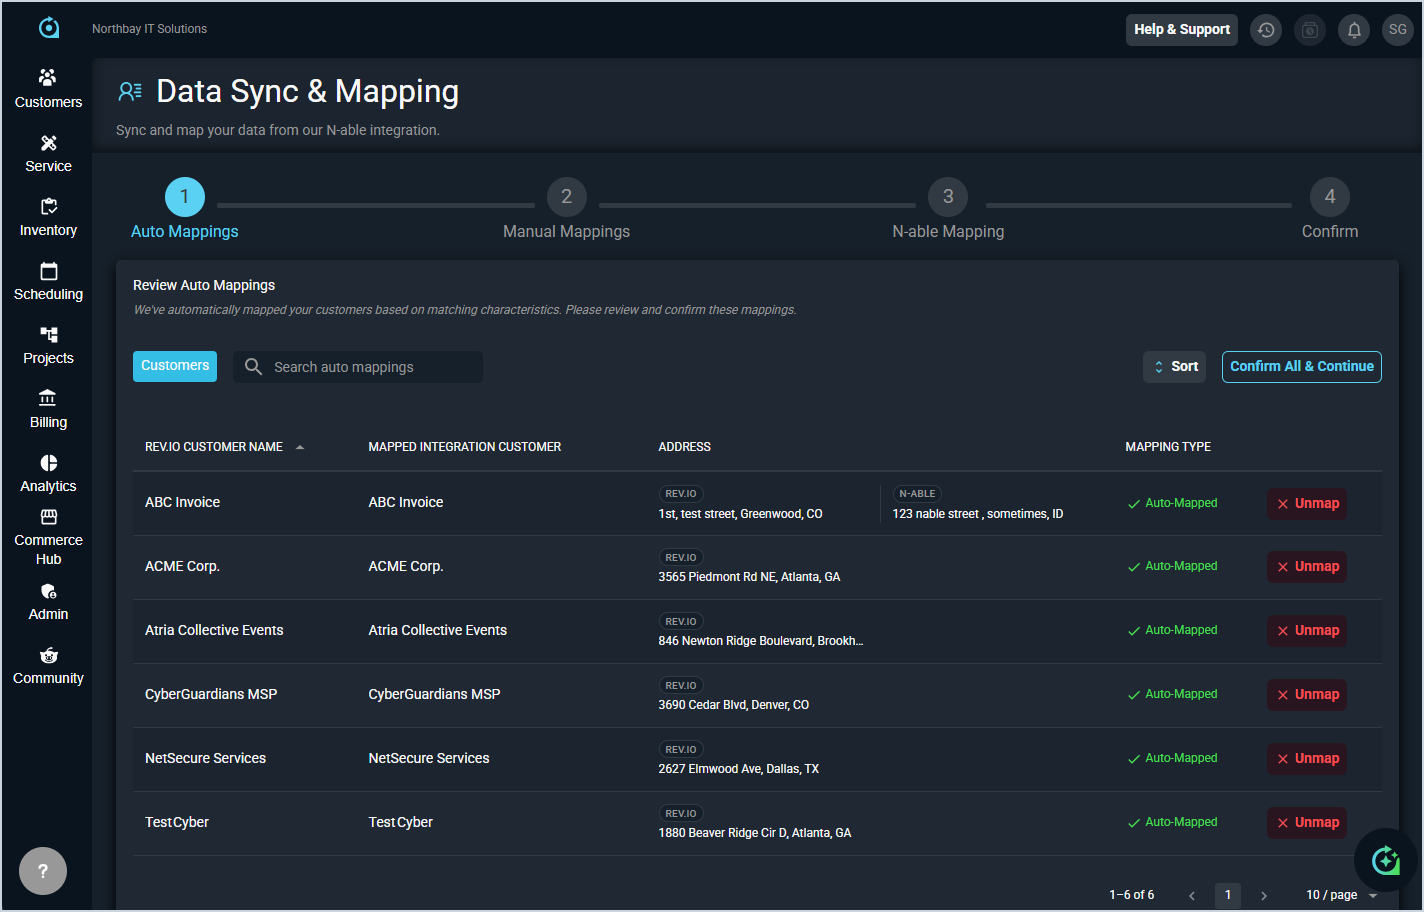
Task: Click the notifications bell icon
Action: pos(1354,30)
